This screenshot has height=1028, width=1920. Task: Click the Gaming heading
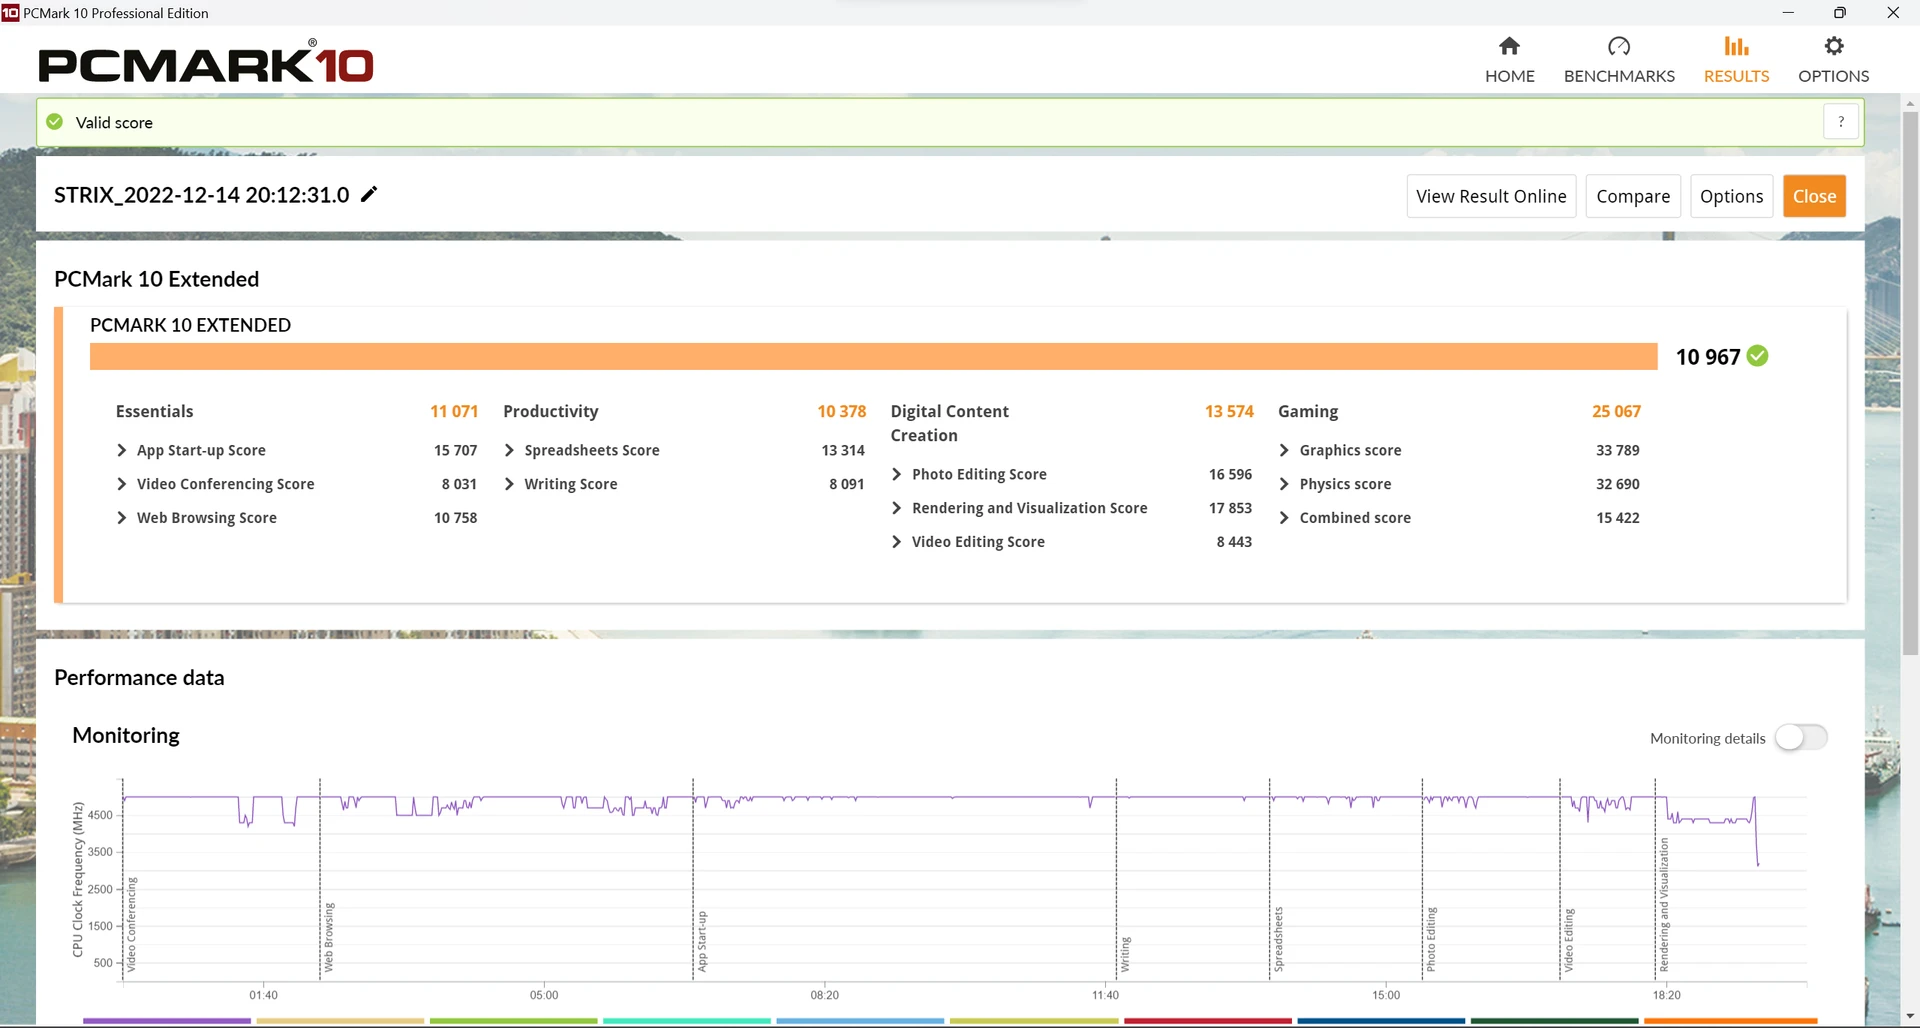tap(1308, 411)
